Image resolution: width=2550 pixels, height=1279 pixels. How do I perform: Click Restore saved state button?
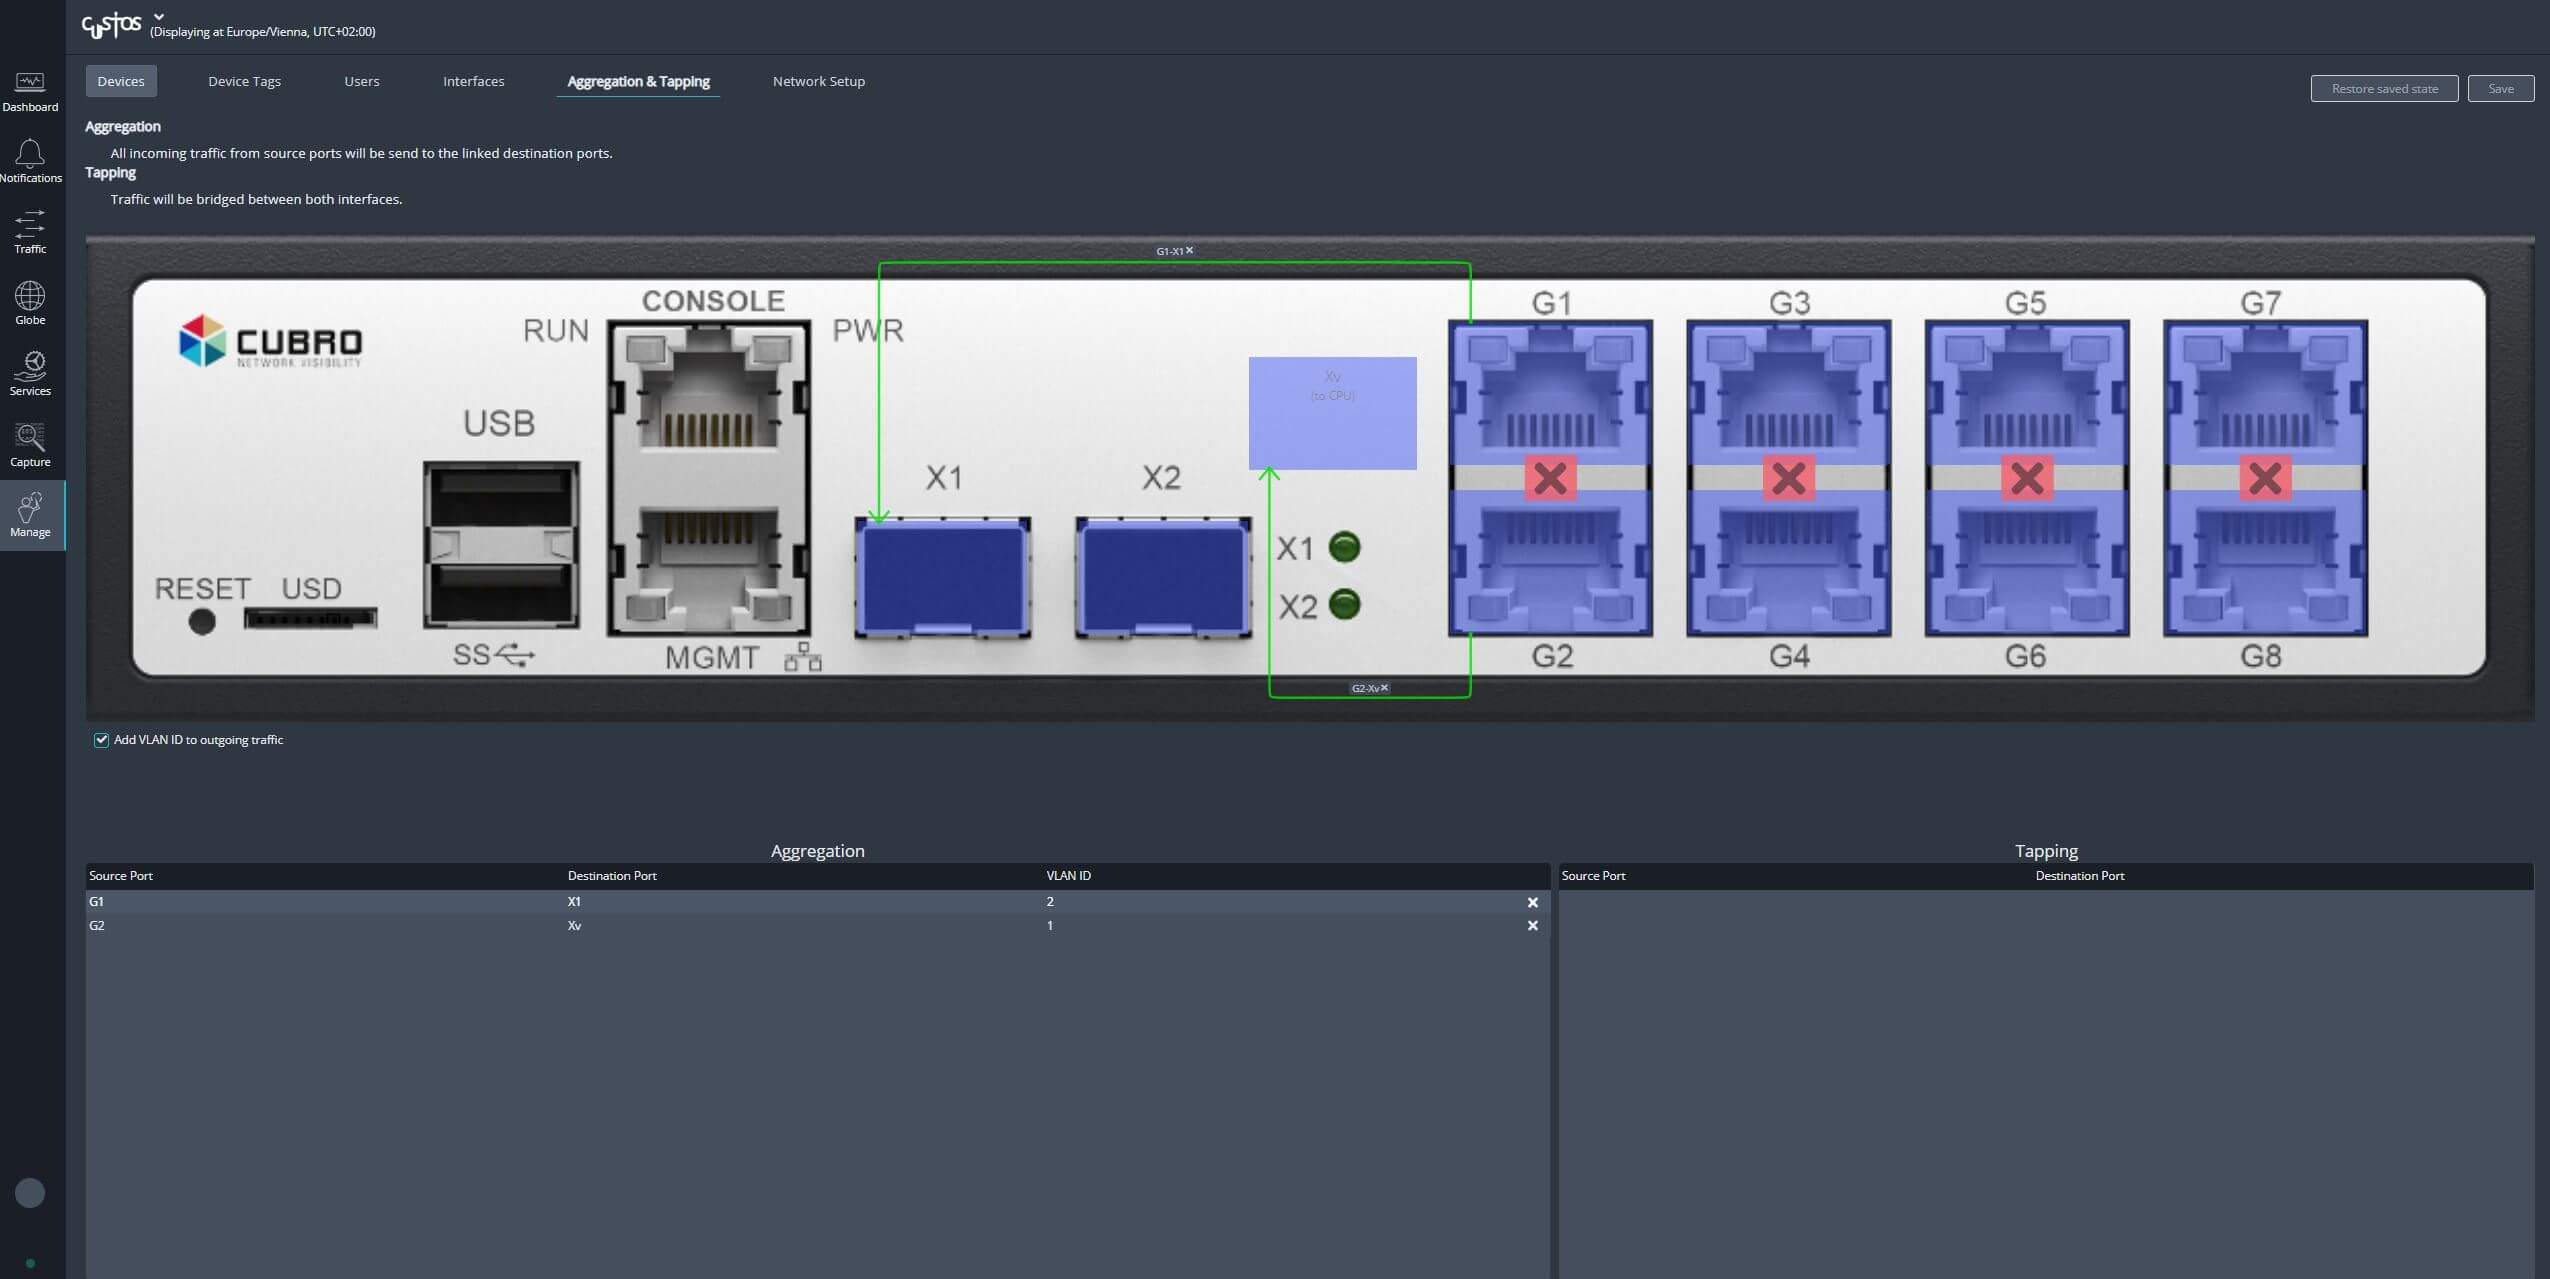2384,89
